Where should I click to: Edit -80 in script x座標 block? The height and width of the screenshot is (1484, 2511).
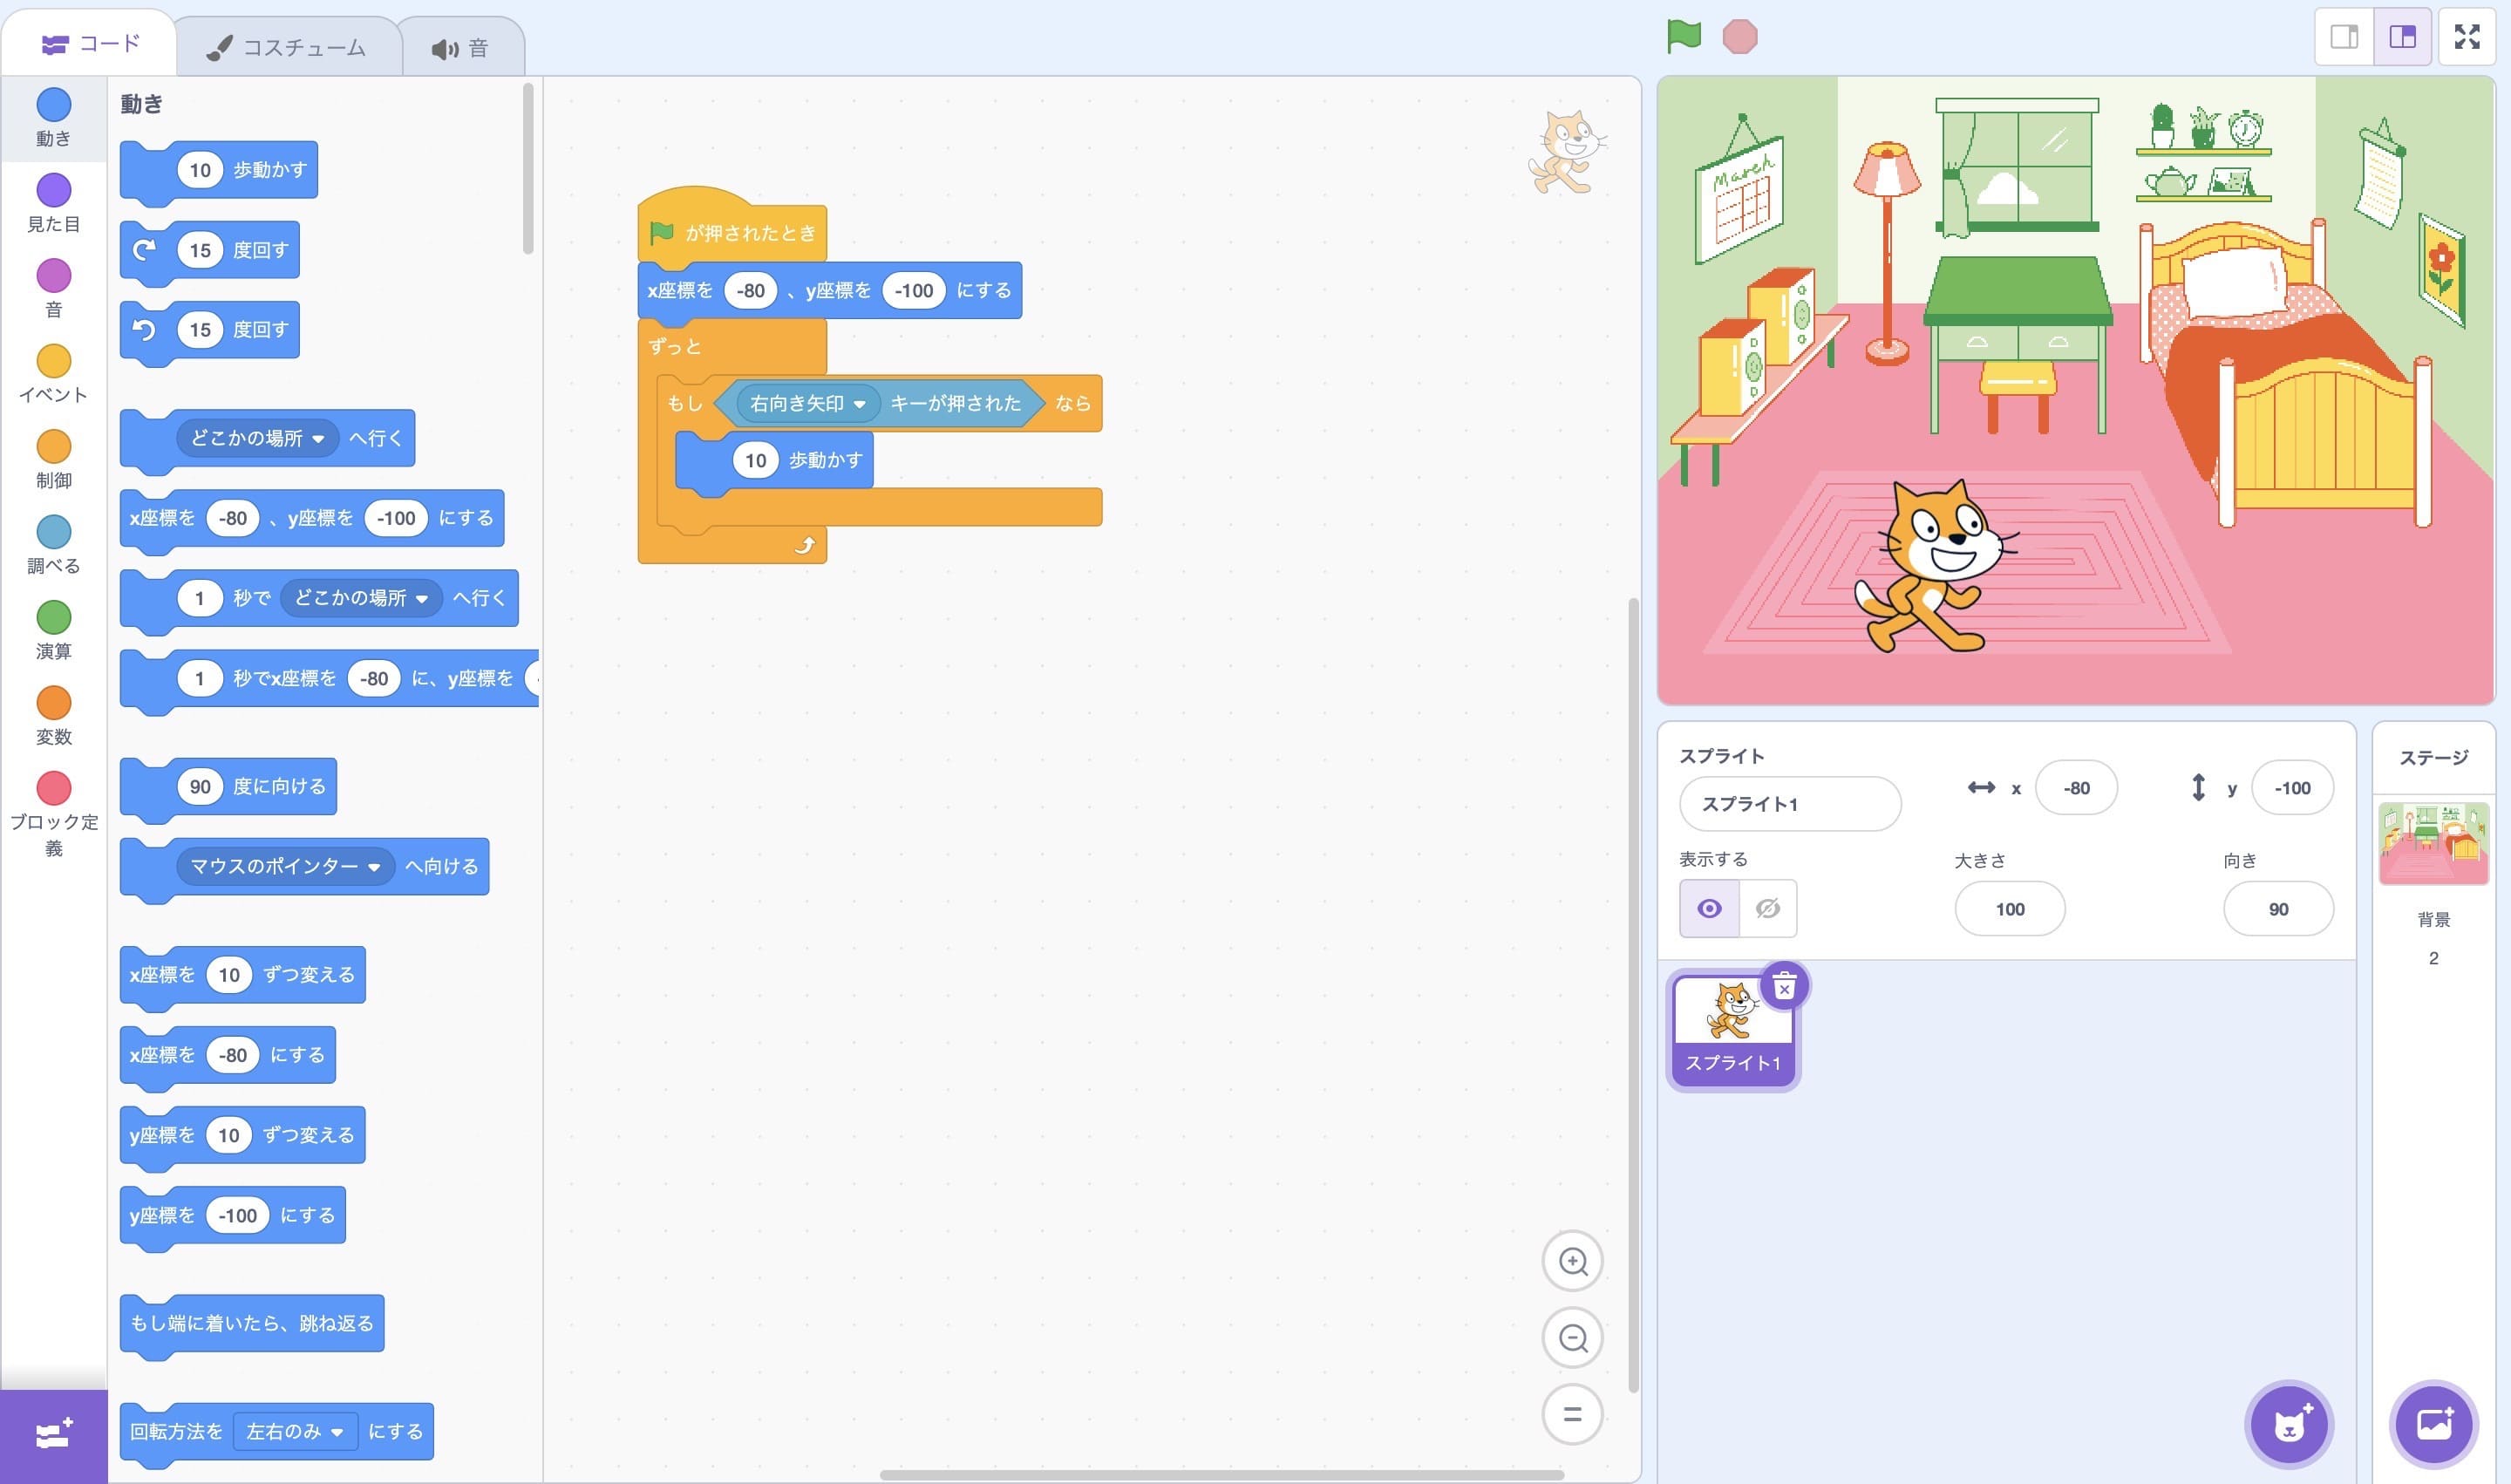(x=750, y=291)
